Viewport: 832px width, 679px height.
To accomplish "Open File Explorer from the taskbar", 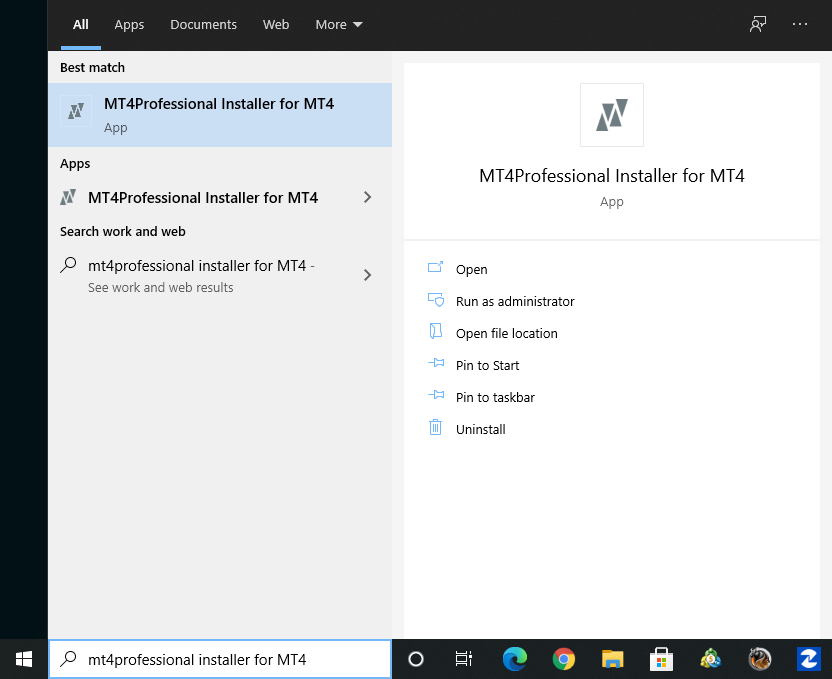I will click(612, 659).
